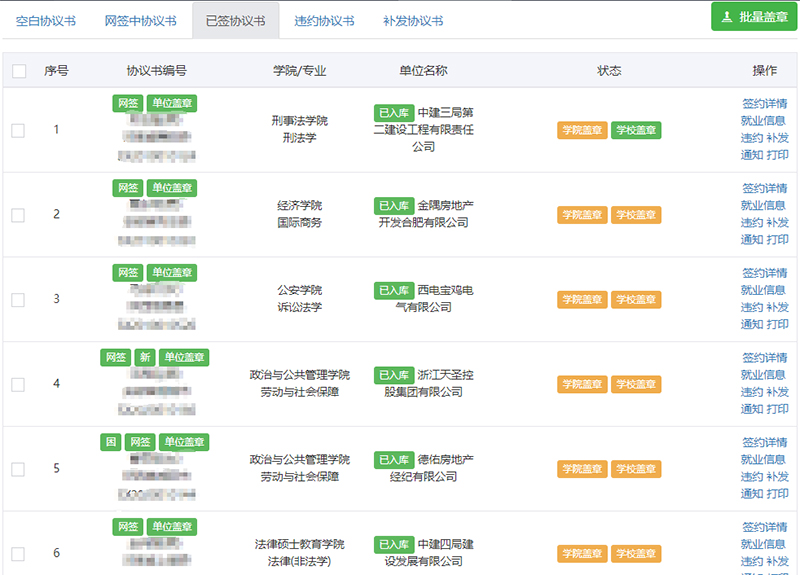The height and width of the screenshot is (575, 800).
Task: Check the checkbox for row 1
Action: pos(18,130)
